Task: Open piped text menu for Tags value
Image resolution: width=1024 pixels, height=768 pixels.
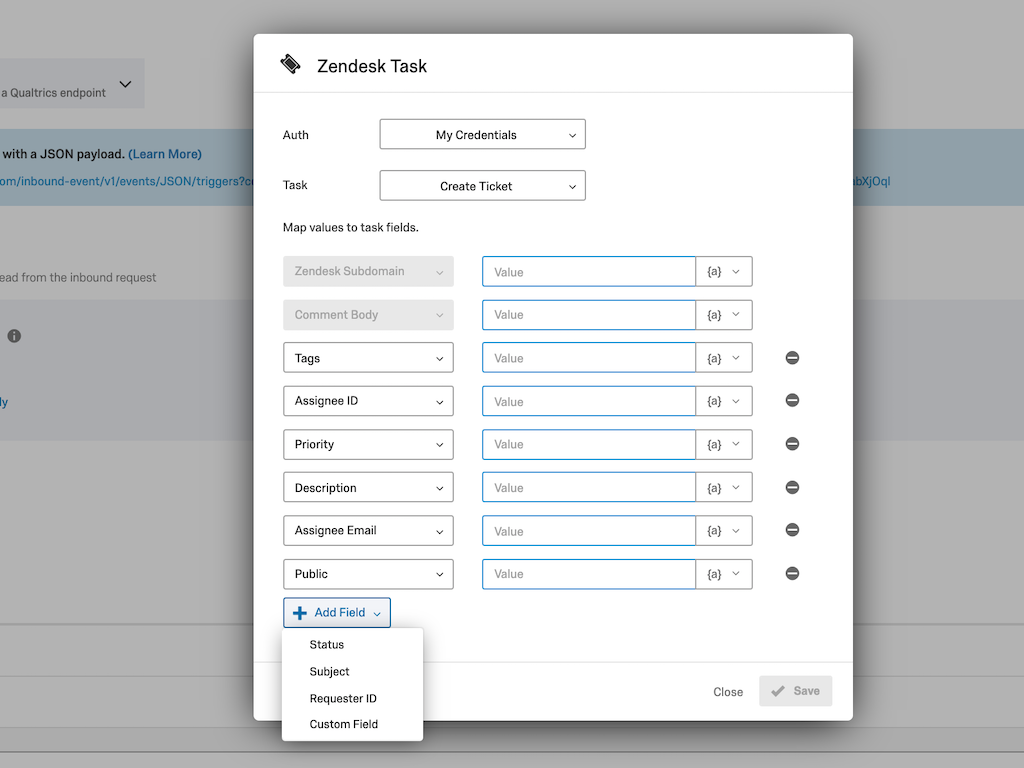Action: click(x=724, y=358)
